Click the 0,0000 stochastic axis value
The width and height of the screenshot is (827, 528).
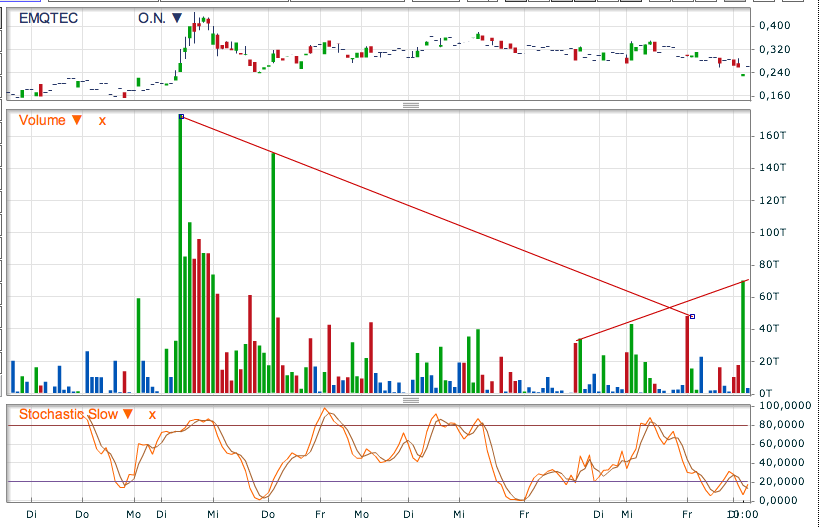tap(778, 501)
